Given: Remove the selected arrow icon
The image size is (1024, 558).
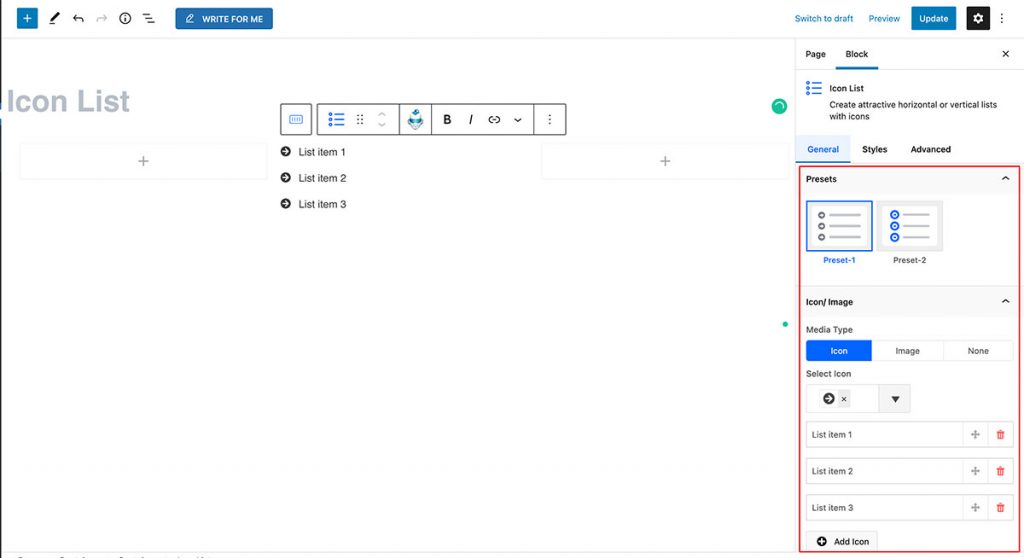Looking at the screenshot, I should click(x=844, y=399).
